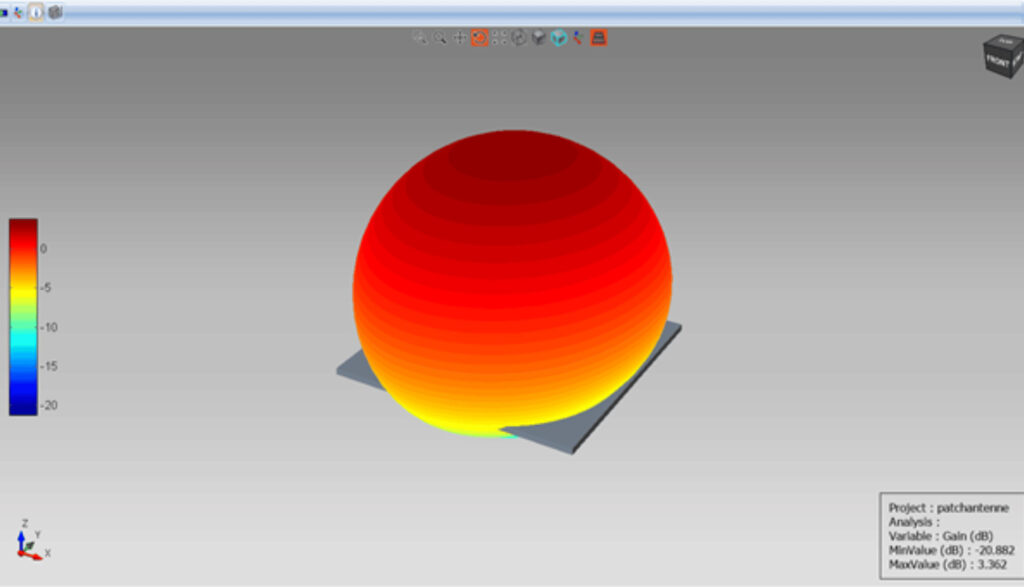Toggle the highlighted orange rotate mode
1024x587 pixels.
click(477, 38)
